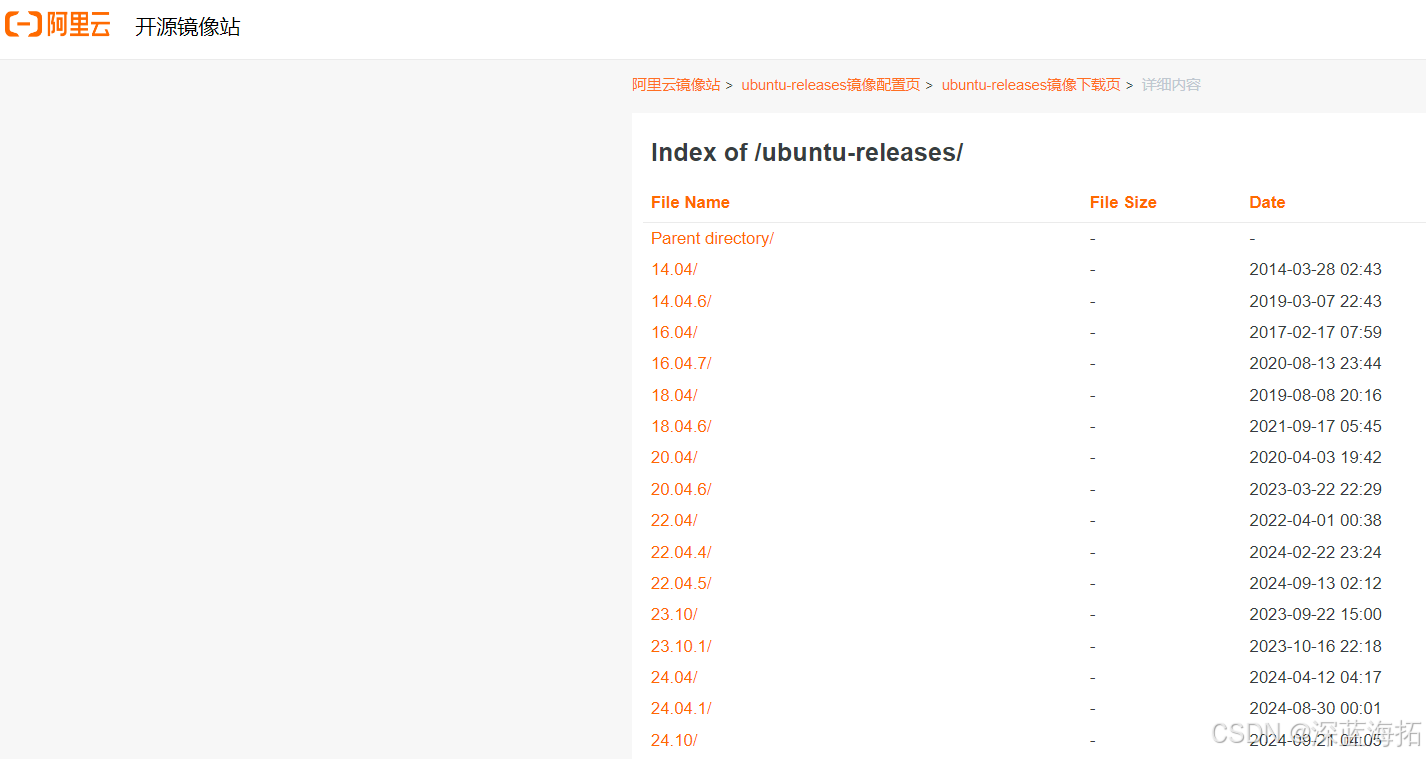Select date 2023-09-22 15:00
This screenshot has width=1426, height=759.
1315,614
